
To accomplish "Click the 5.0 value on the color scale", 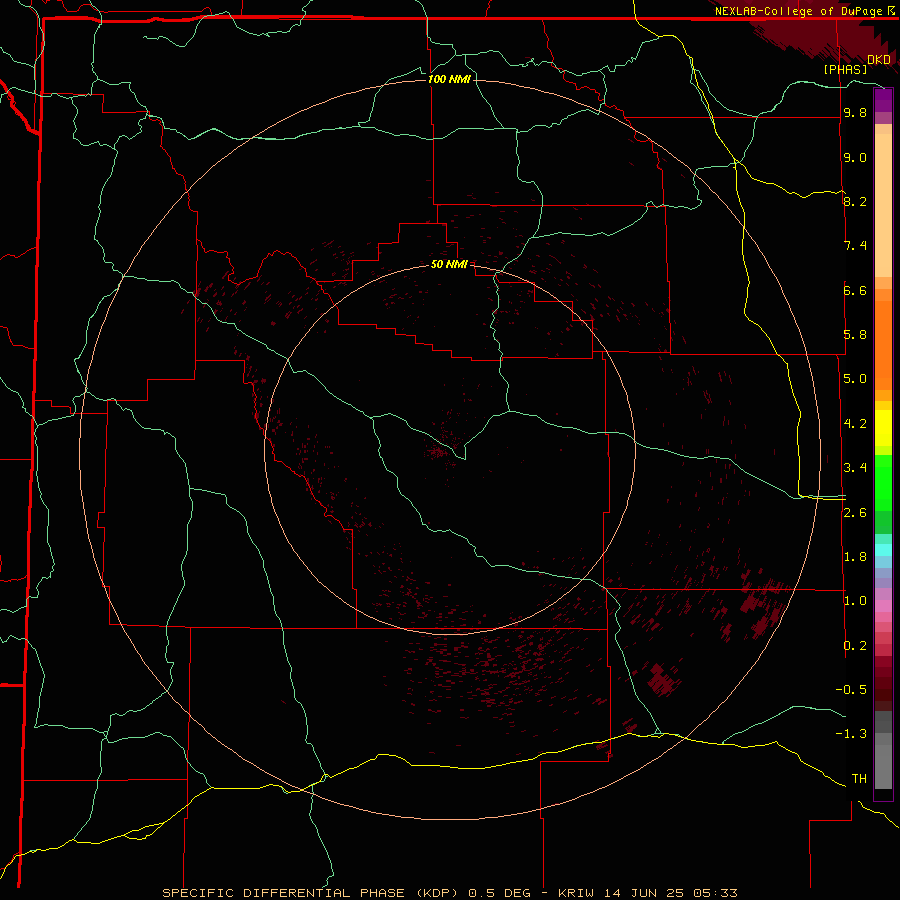I will [855, 379].
